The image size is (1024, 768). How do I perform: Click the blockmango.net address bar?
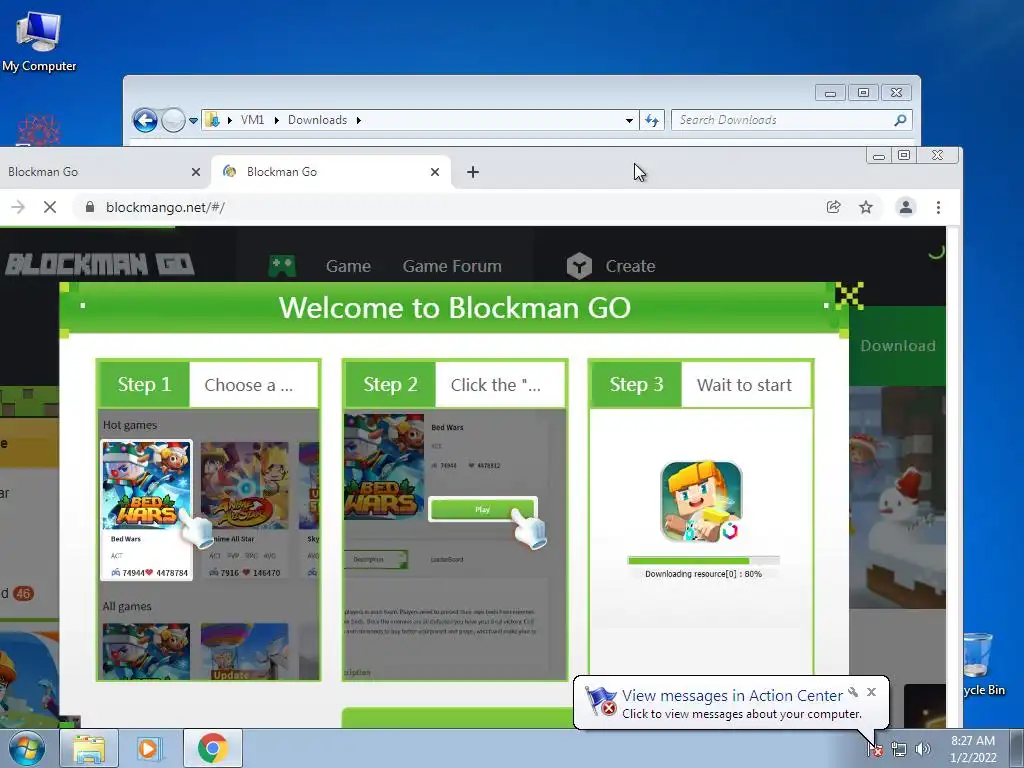451,207
